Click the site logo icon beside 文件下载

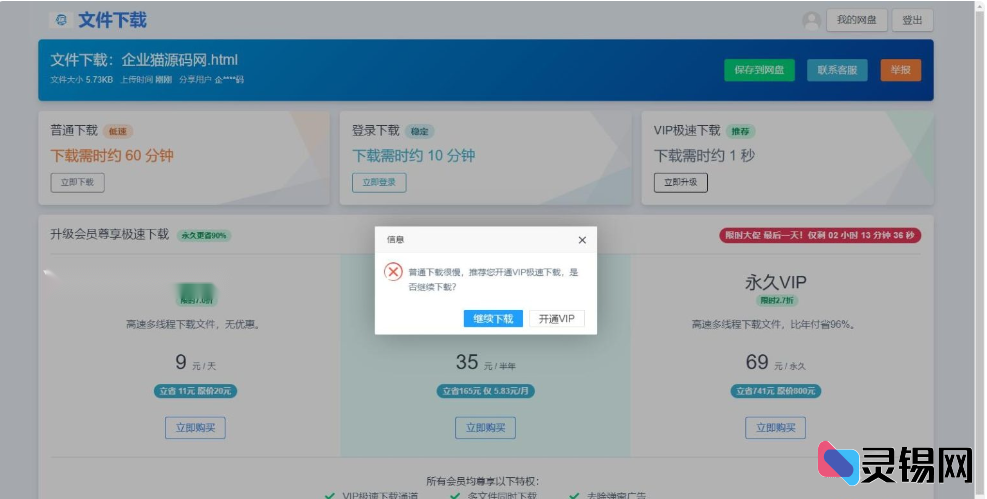click(61, 20)
